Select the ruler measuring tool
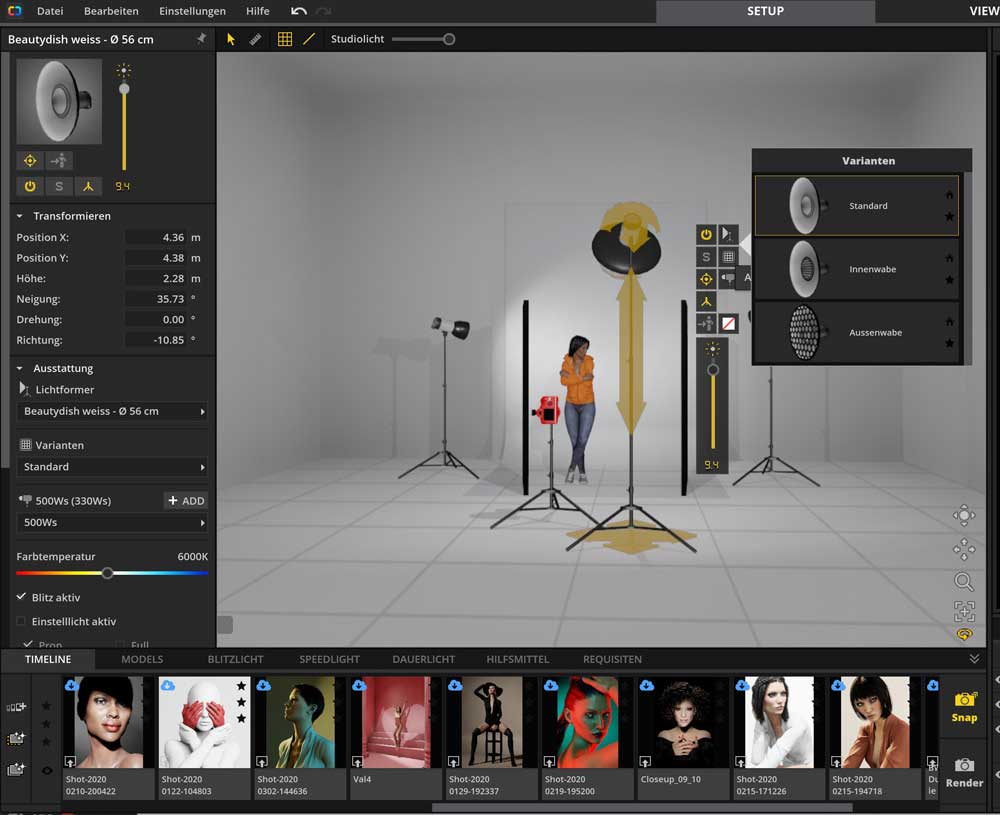This screenshot has width=1000, height=815. 256,39
